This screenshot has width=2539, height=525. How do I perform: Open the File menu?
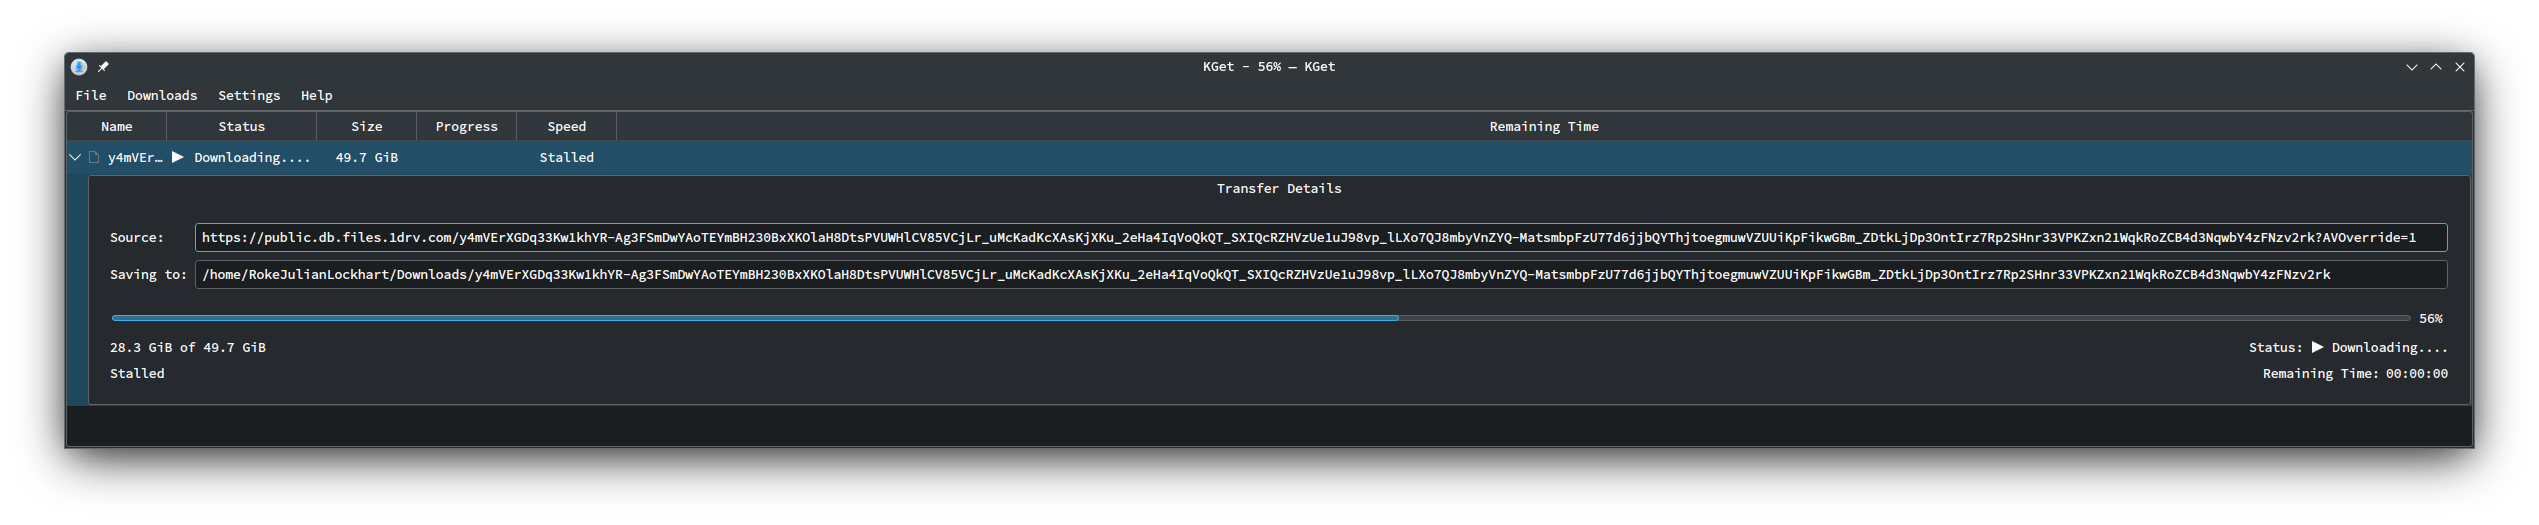(91, 95)
